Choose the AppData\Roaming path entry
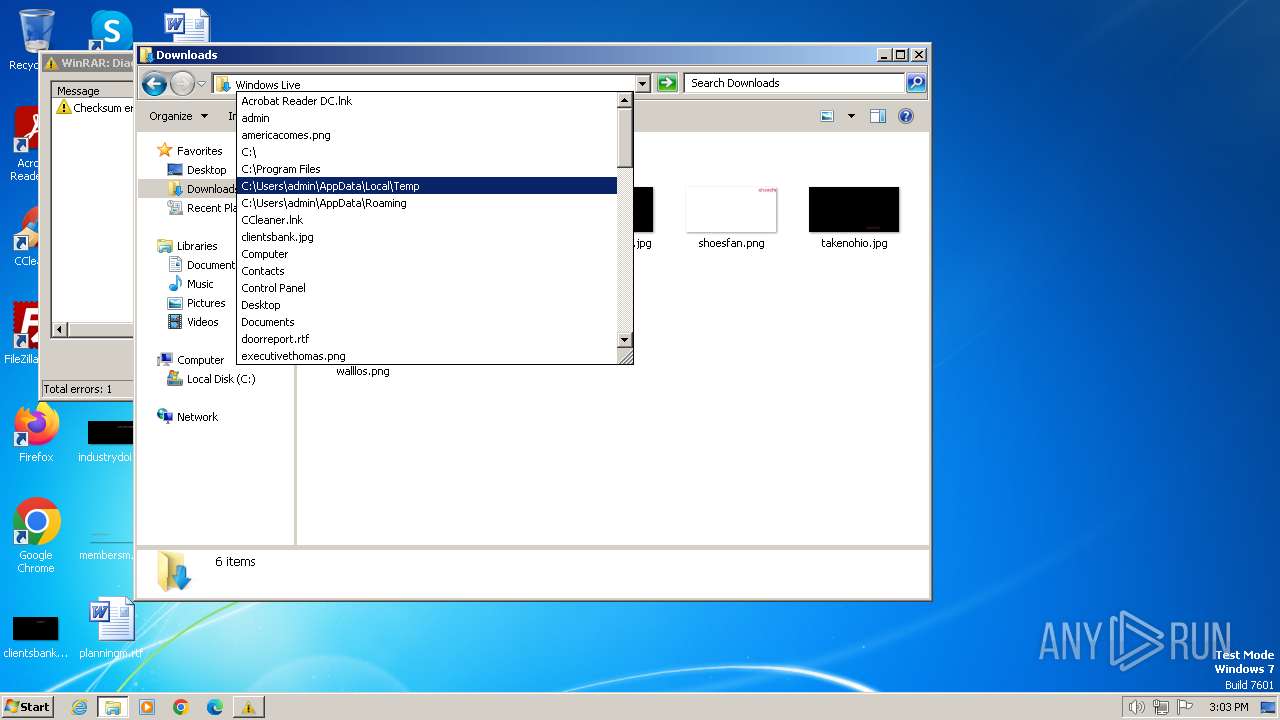This screenshot has height=720, width=1280. [x=427, y=203]
